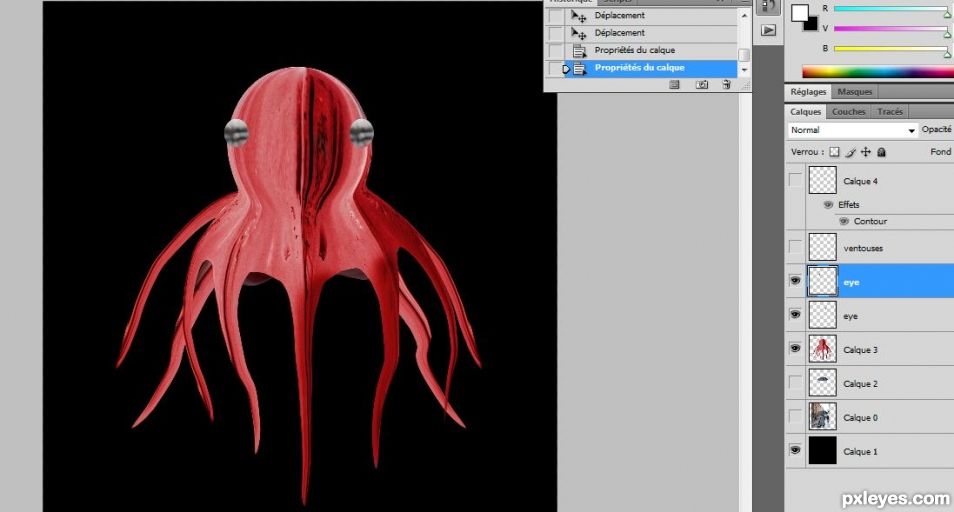Show the Calque 4 layer

pyautogui.click(x=795, y=181)
